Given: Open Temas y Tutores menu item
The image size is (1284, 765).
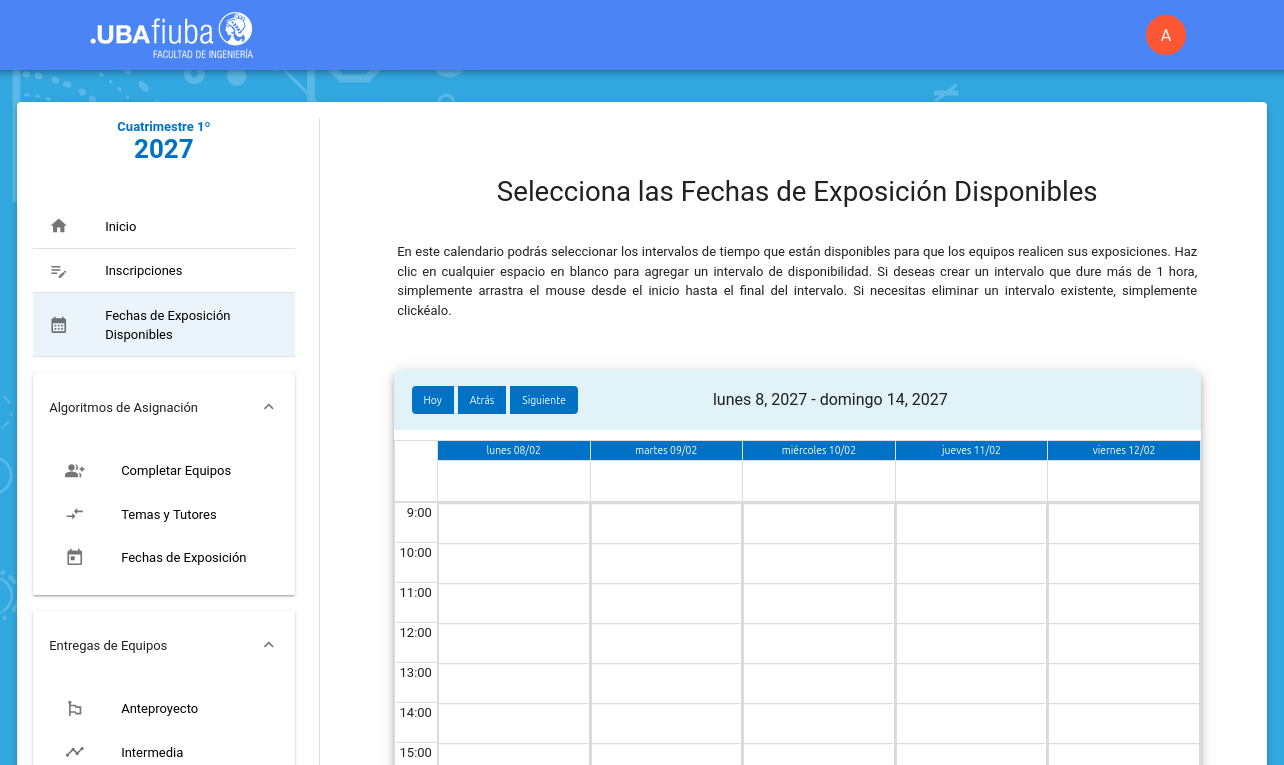Looking at the screenshot, I should (169, 514).
